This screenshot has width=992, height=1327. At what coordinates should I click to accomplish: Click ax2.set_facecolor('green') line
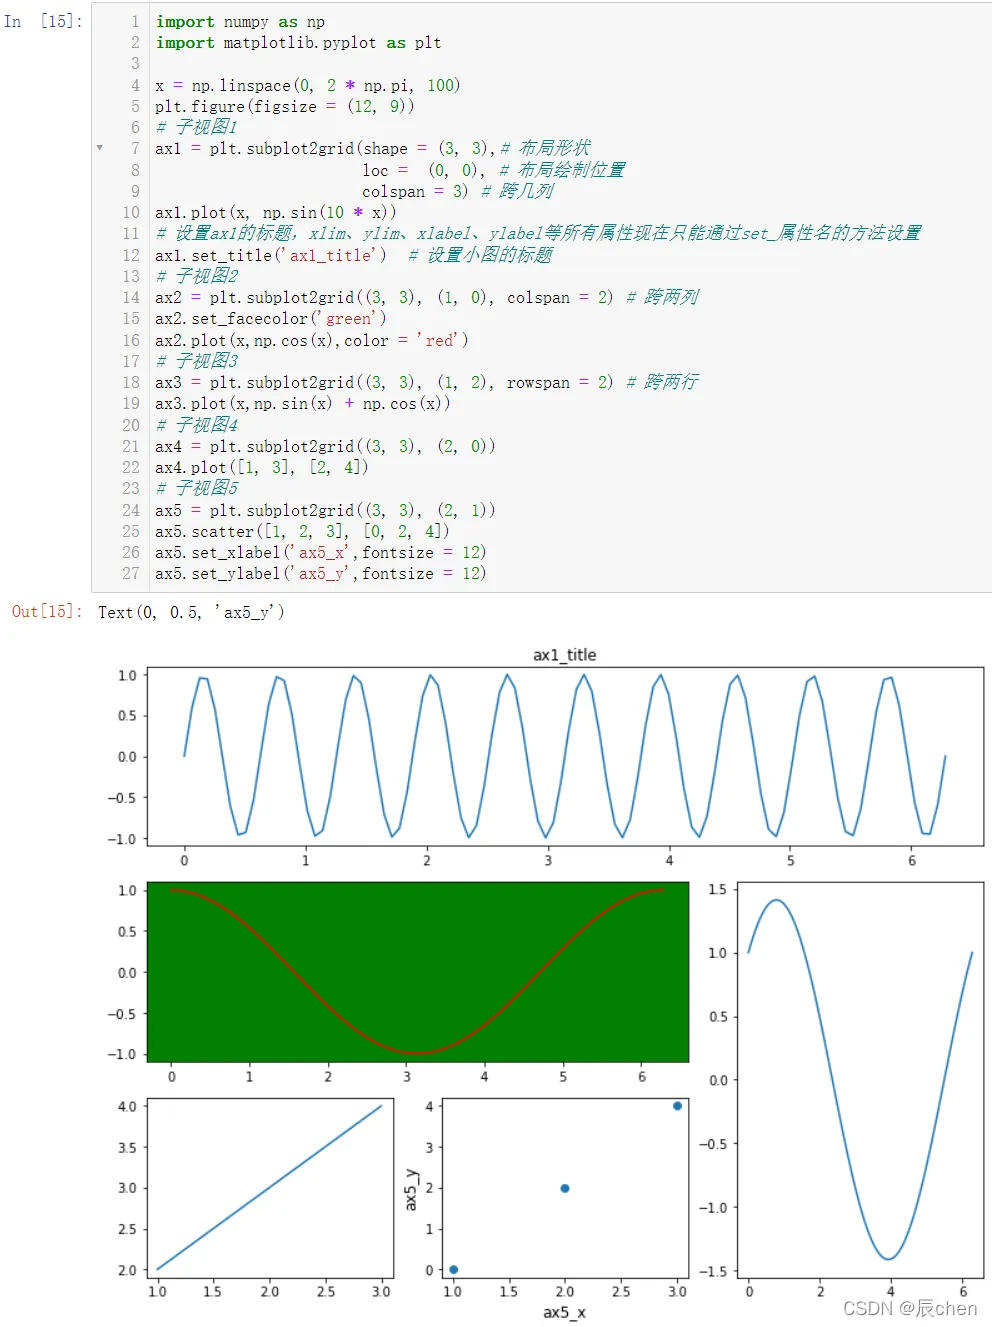pyautogui.click(x=271, y=319)
